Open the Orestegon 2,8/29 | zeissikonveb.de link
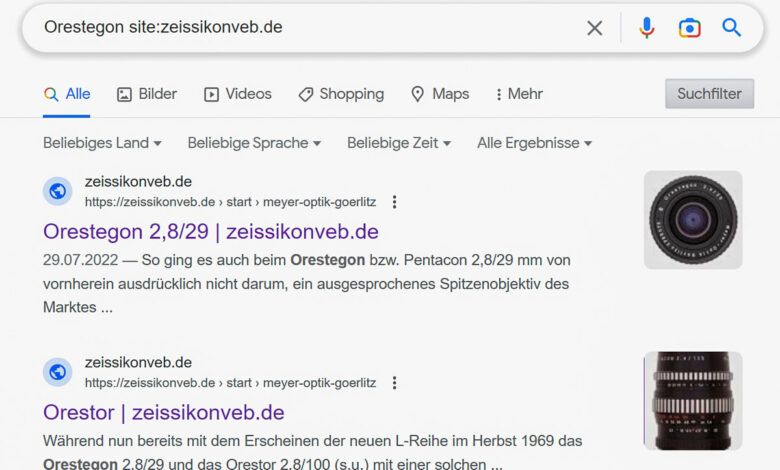The height and width of the screenshot is (470, 780). (211, 232)
